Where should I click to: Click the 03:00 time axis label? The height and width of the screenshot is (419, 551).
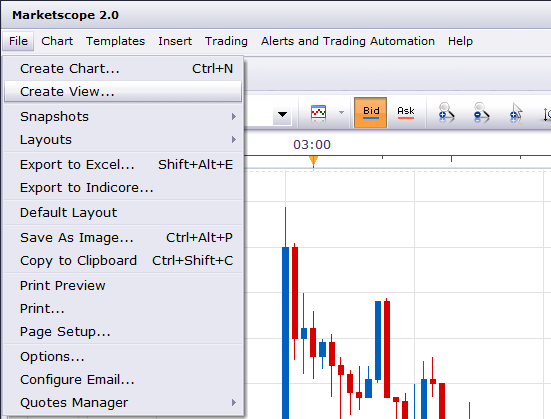pos(312,145)
